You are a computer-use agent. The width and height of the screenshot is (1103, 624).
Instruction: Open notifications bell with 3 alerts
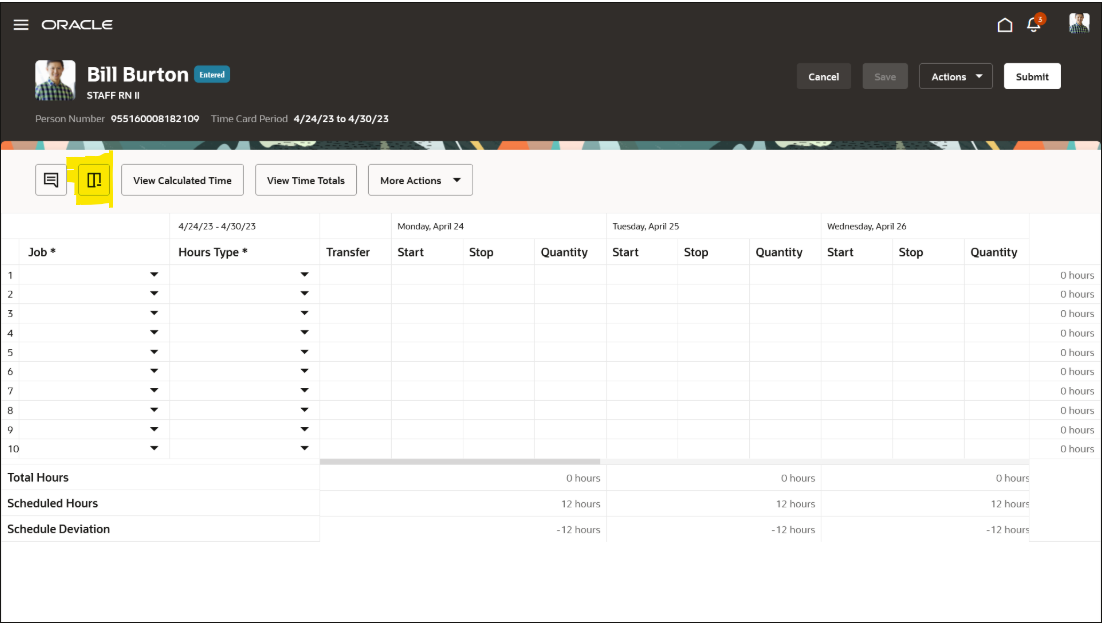tap(1033, 24)
